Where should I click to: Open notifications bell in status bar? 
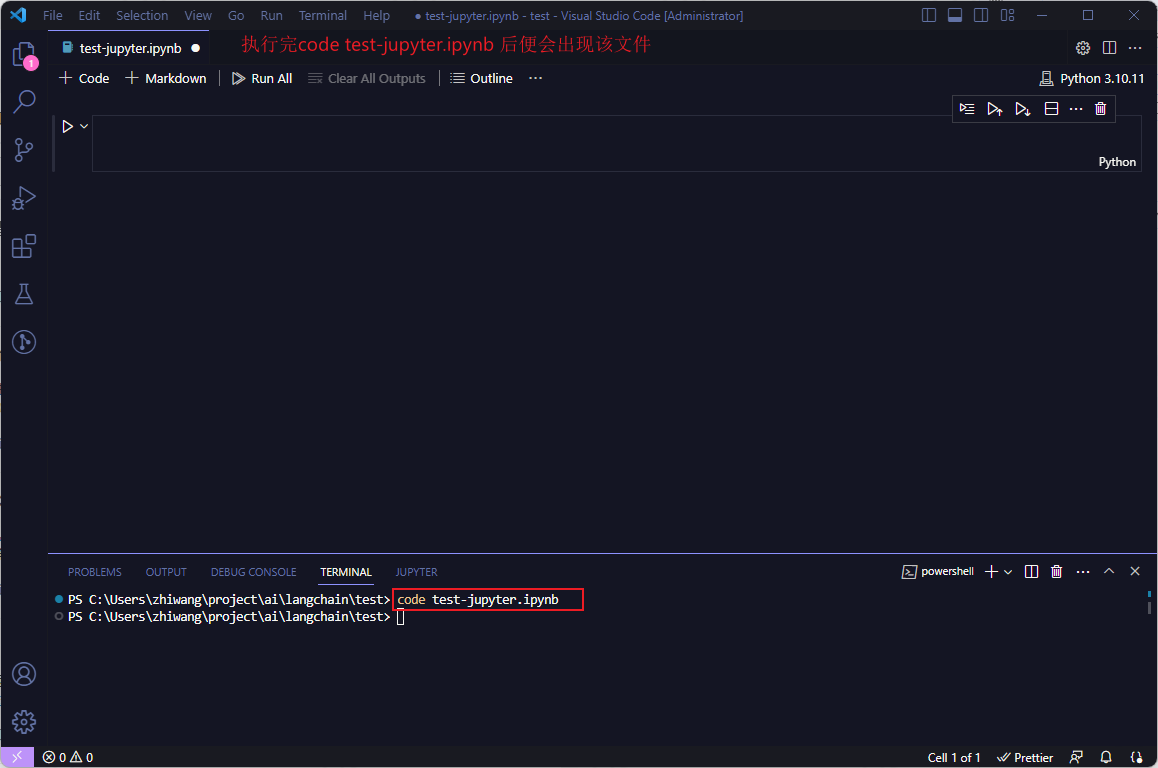click(x=1106, y=757)
